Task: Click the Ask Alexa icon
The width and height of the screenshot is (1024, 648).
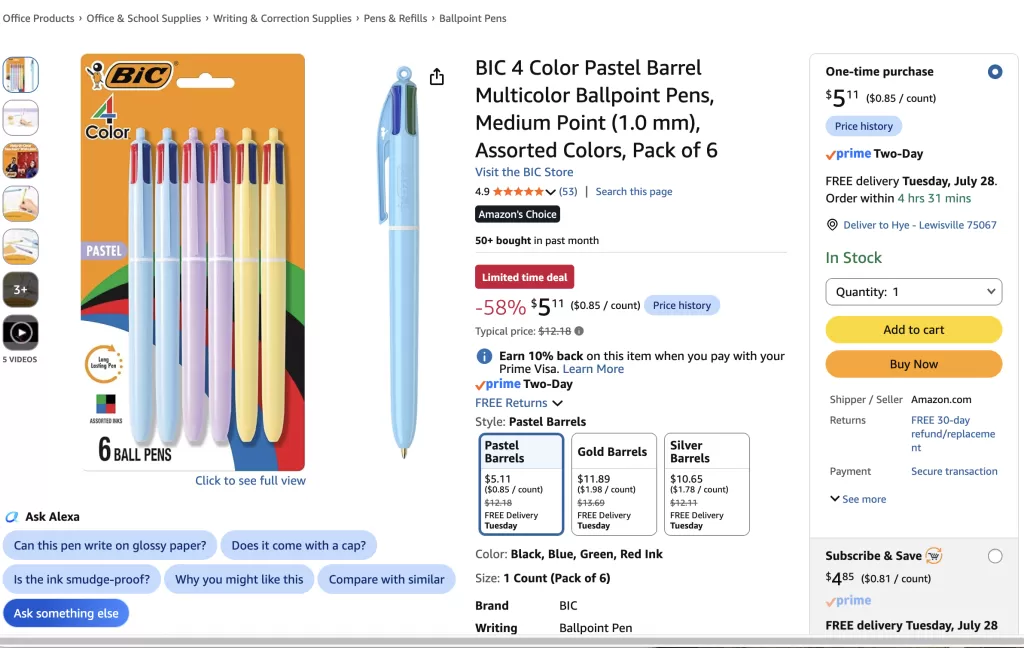Action: pyautogui.click(x=12, y=517)
